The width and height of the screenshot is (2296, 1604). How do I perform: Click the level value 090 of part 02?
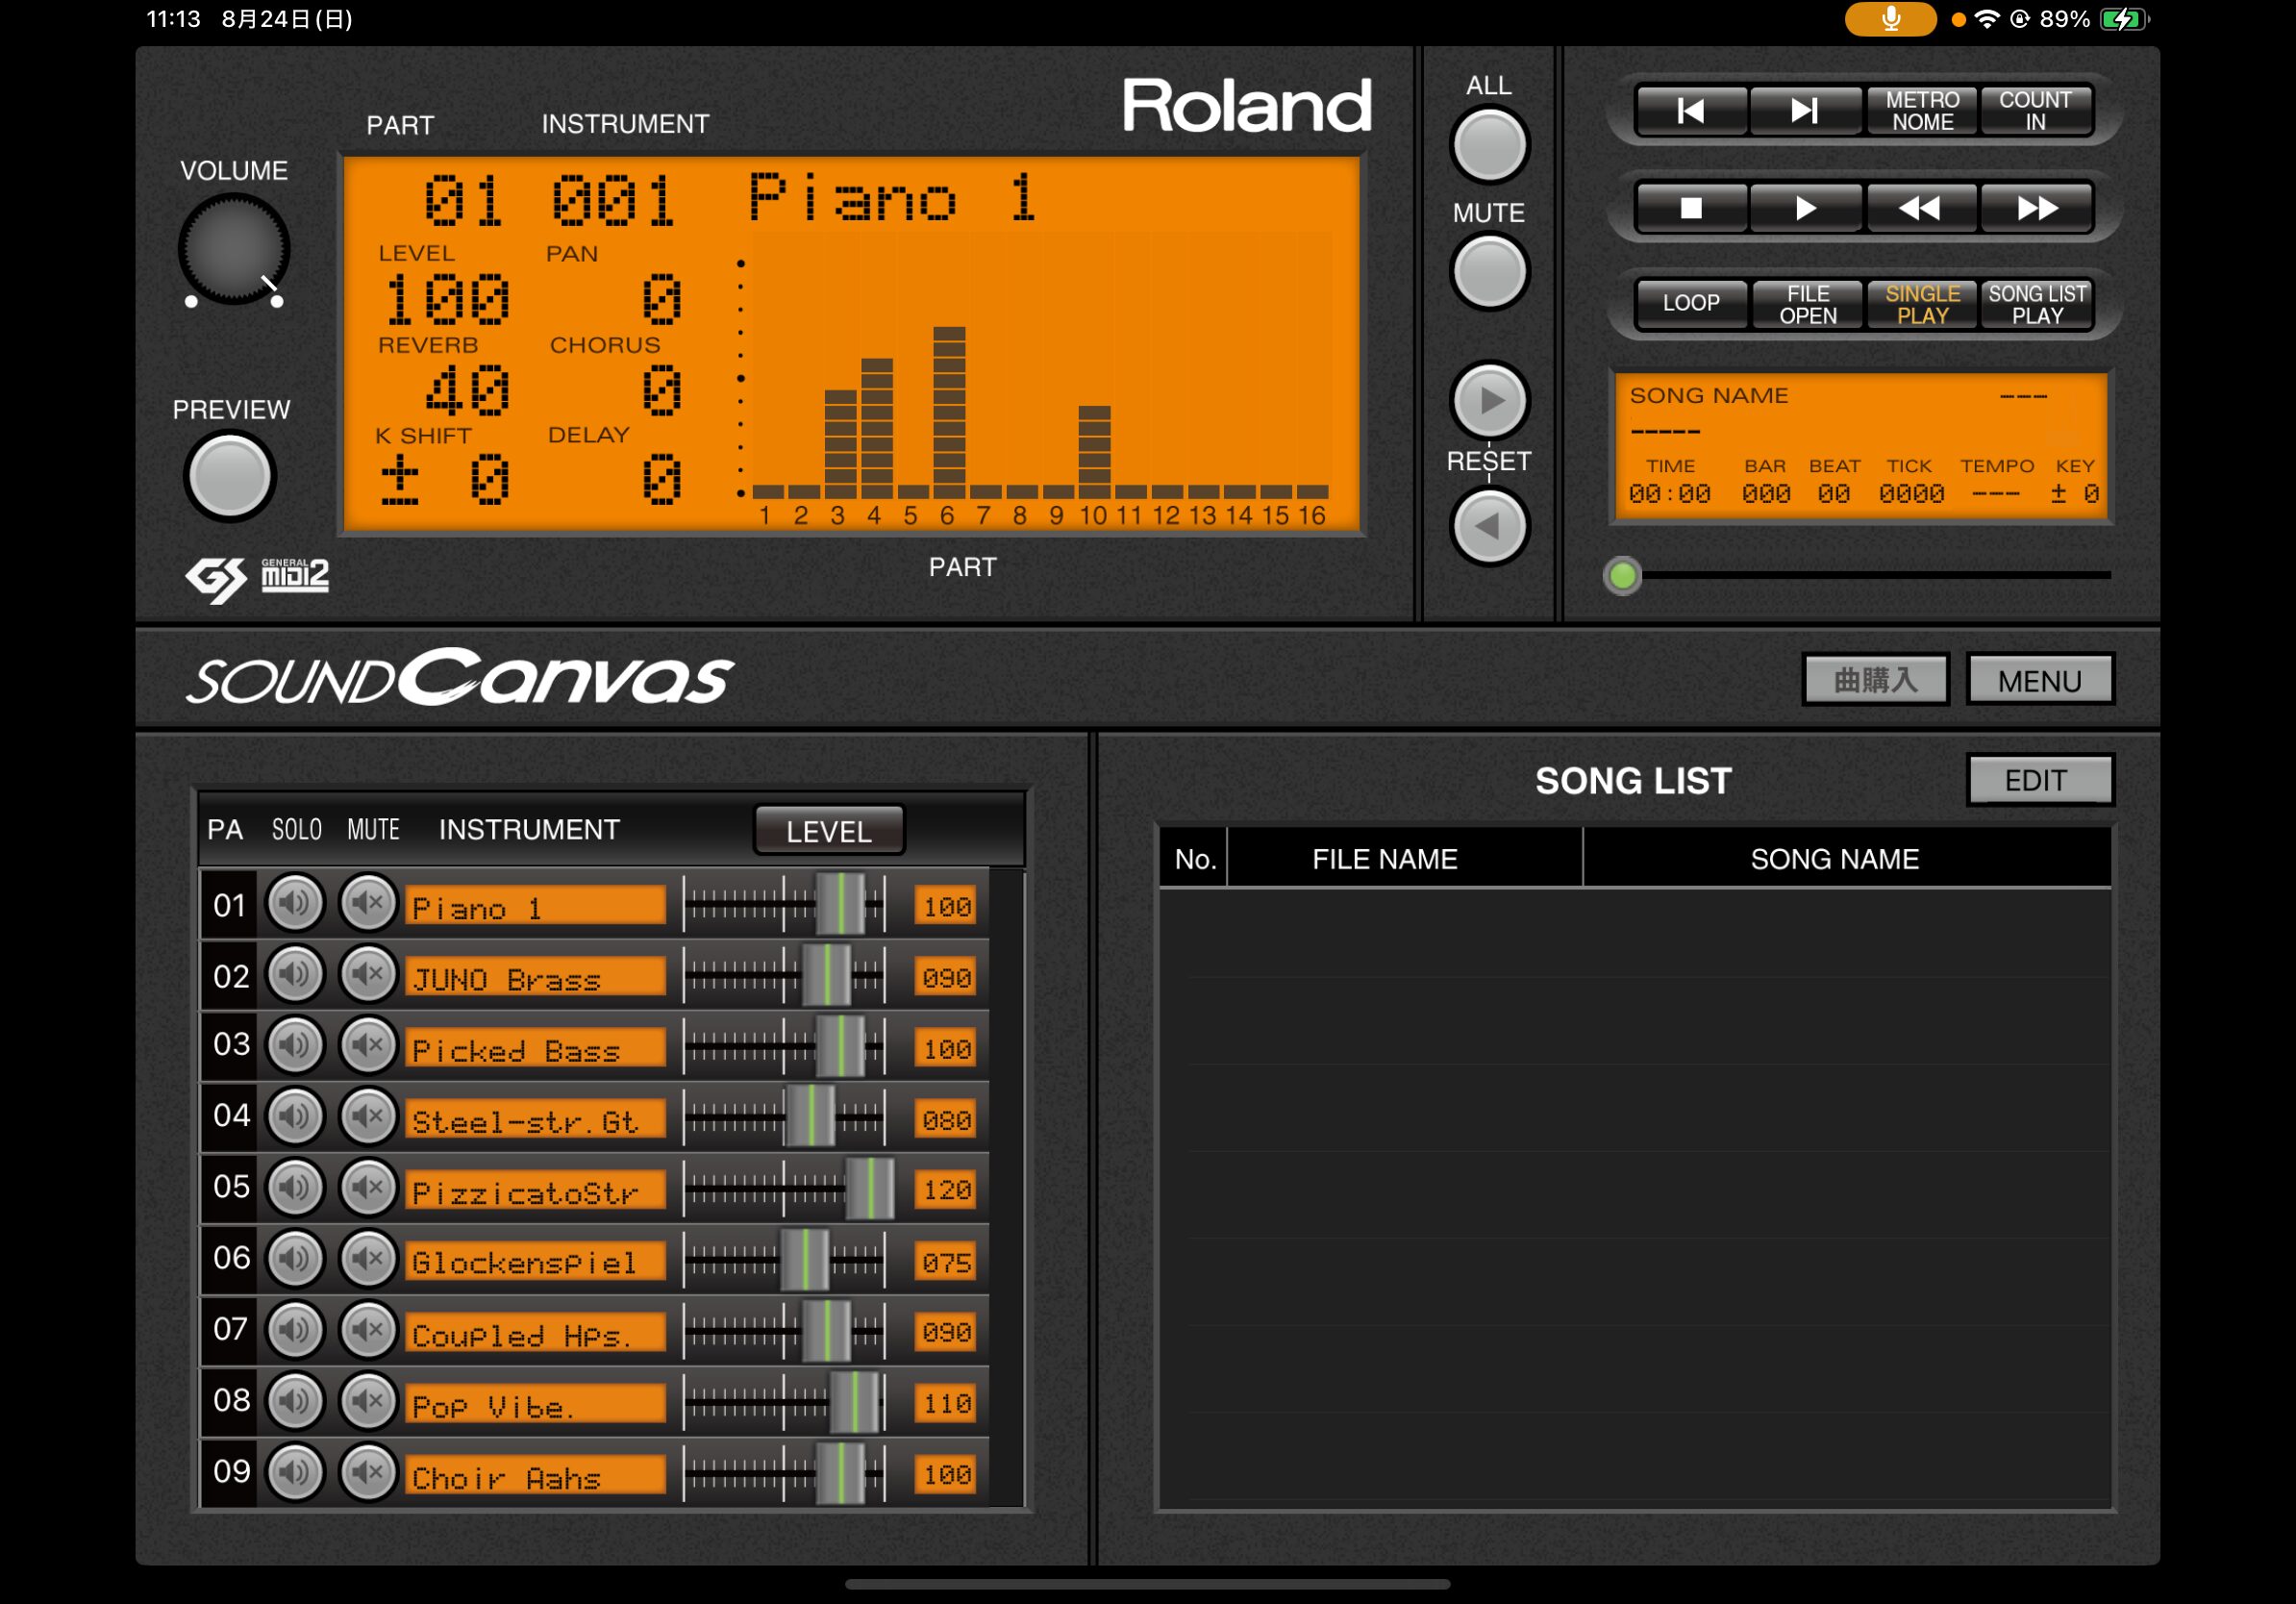pyautogui.click(x=946, y=977)
